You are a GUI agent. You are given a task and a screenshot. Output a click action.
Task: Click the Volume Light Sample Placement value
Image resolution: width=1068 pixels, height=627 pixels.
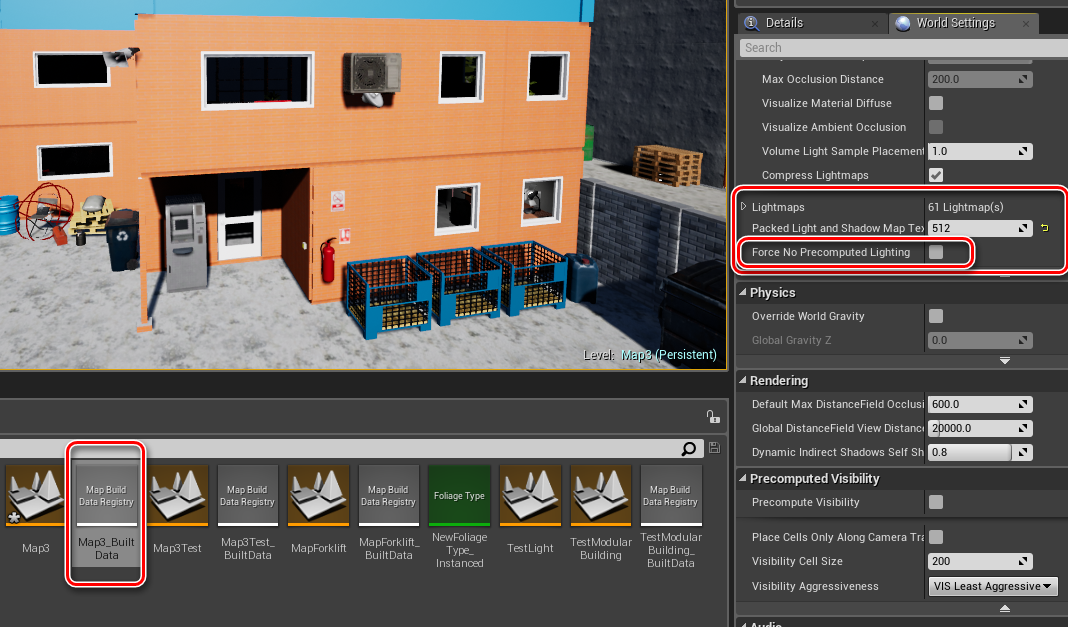point(980,151)
